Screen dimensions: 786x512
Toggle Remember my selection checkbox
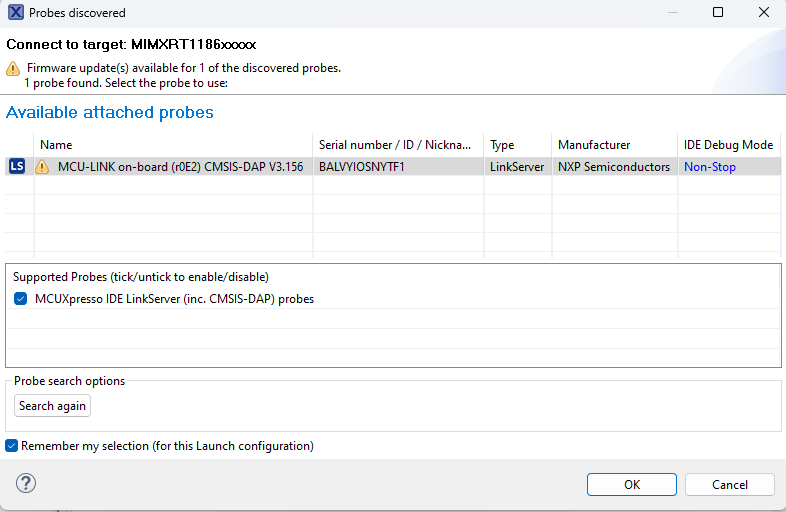point(12,446)
